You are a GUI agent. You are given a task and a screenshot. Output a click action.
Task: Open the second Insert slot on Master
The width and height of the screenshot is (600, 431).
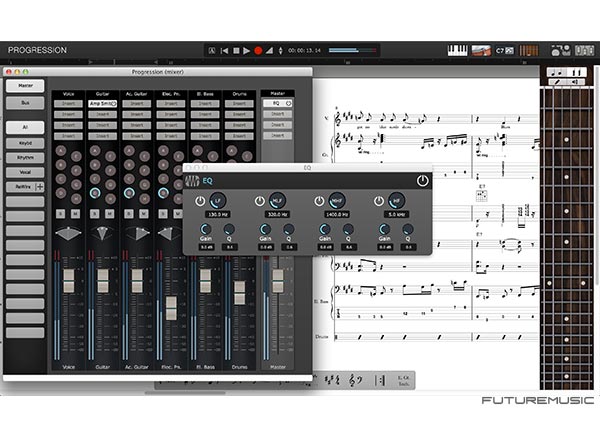(277, 114)
